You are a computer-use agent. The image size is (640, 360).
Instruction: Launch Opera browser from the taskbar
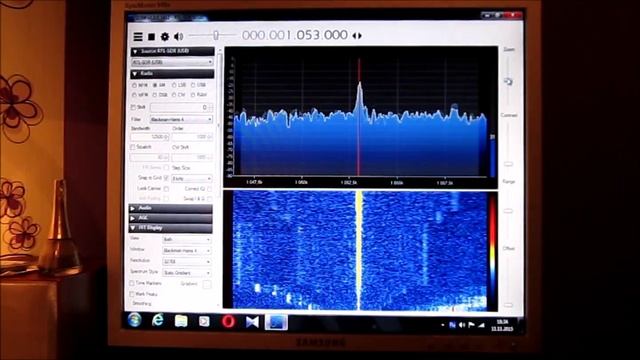pyautogui.click(x=228, y=322)
